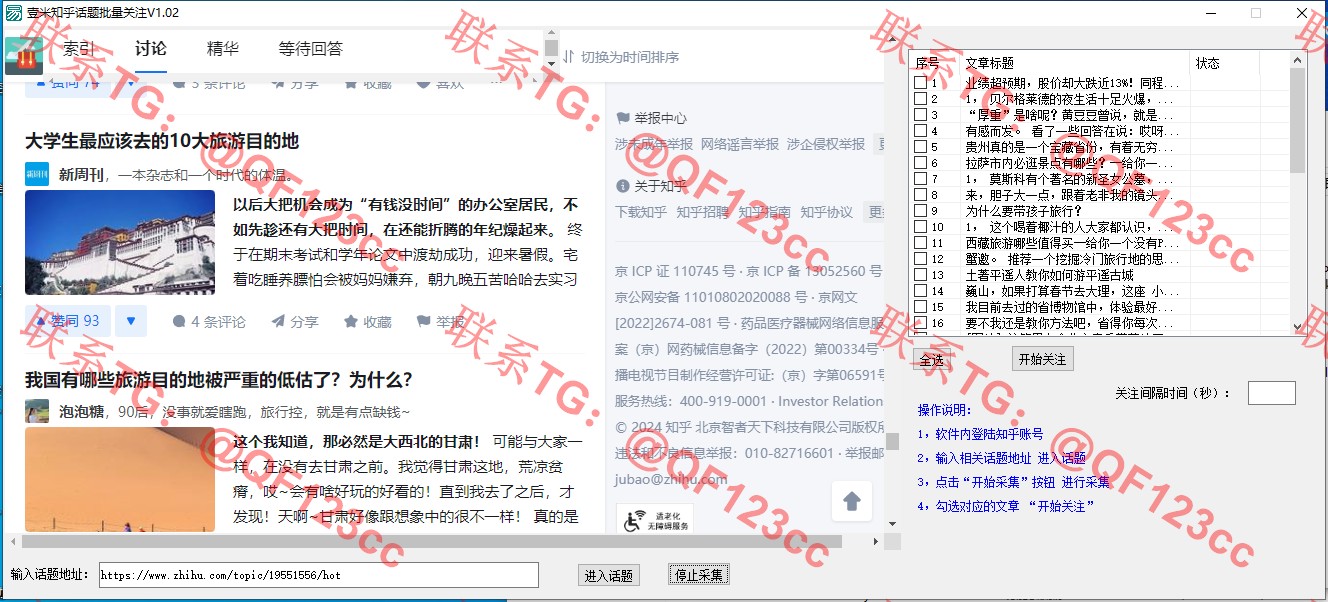
Task: Click the app icon in the title bar
Action: [x=14, y=12]
